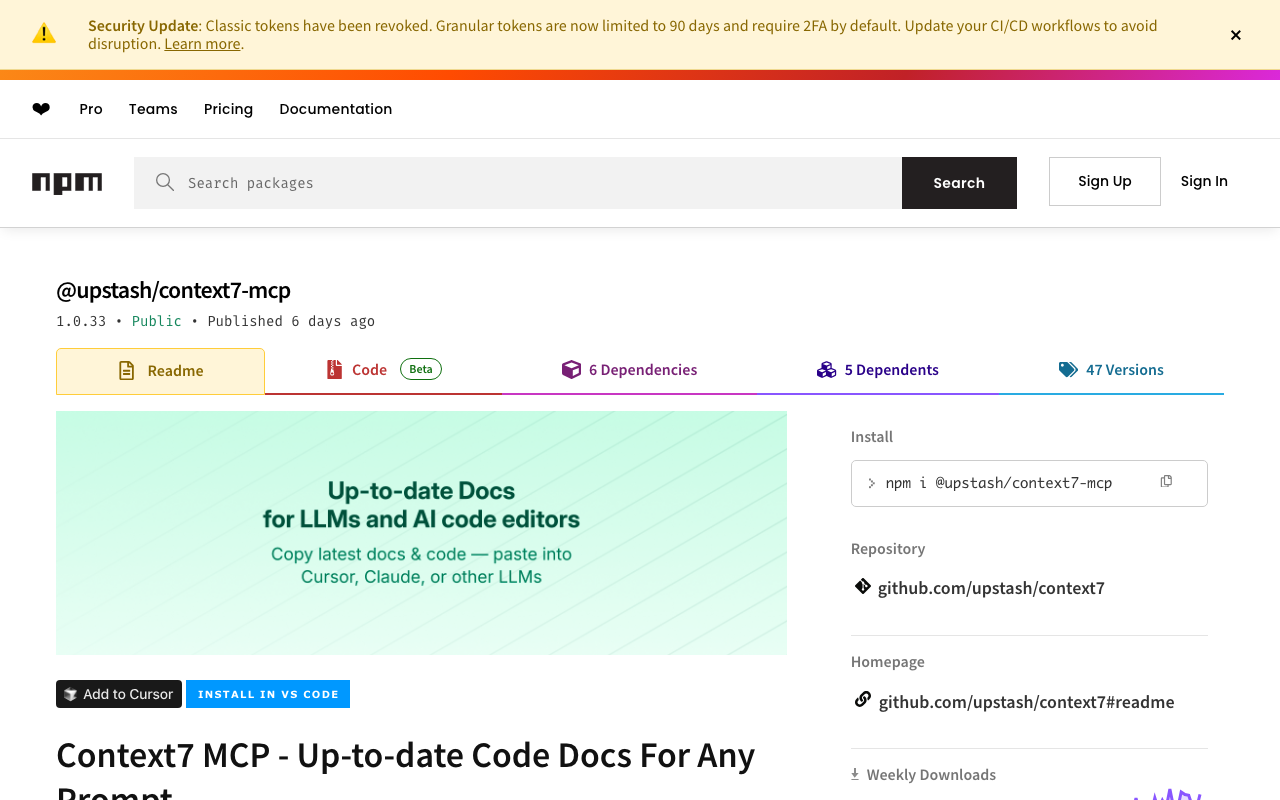The width and height of the screenshot is (1280, 800).
Task: Click the Cursor cube logo icon
Action: 71,694
